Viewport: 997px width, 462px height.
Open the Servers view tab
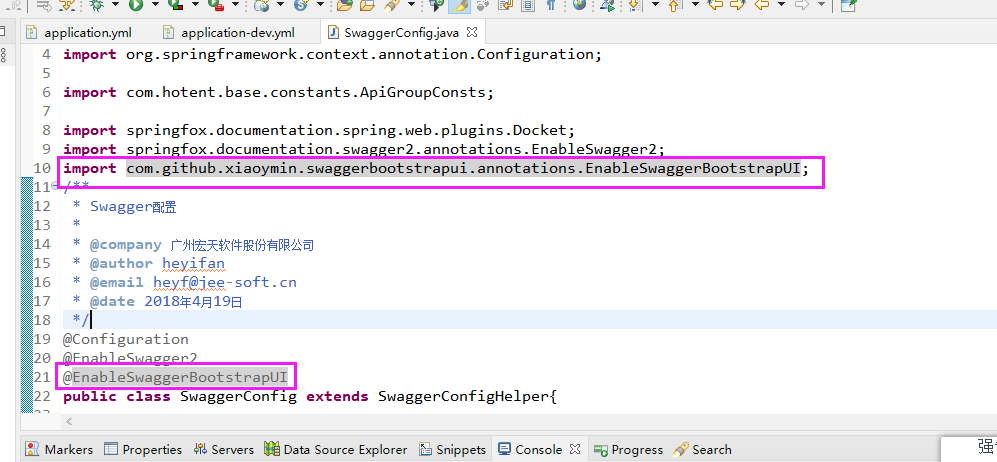(223, 449)
